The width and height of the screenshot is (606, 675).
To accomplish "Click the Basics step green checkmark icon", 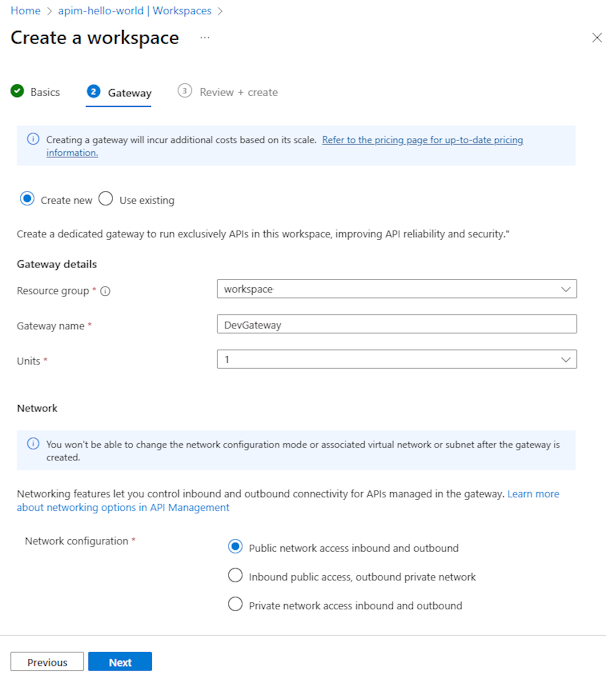I will (17, 91).
